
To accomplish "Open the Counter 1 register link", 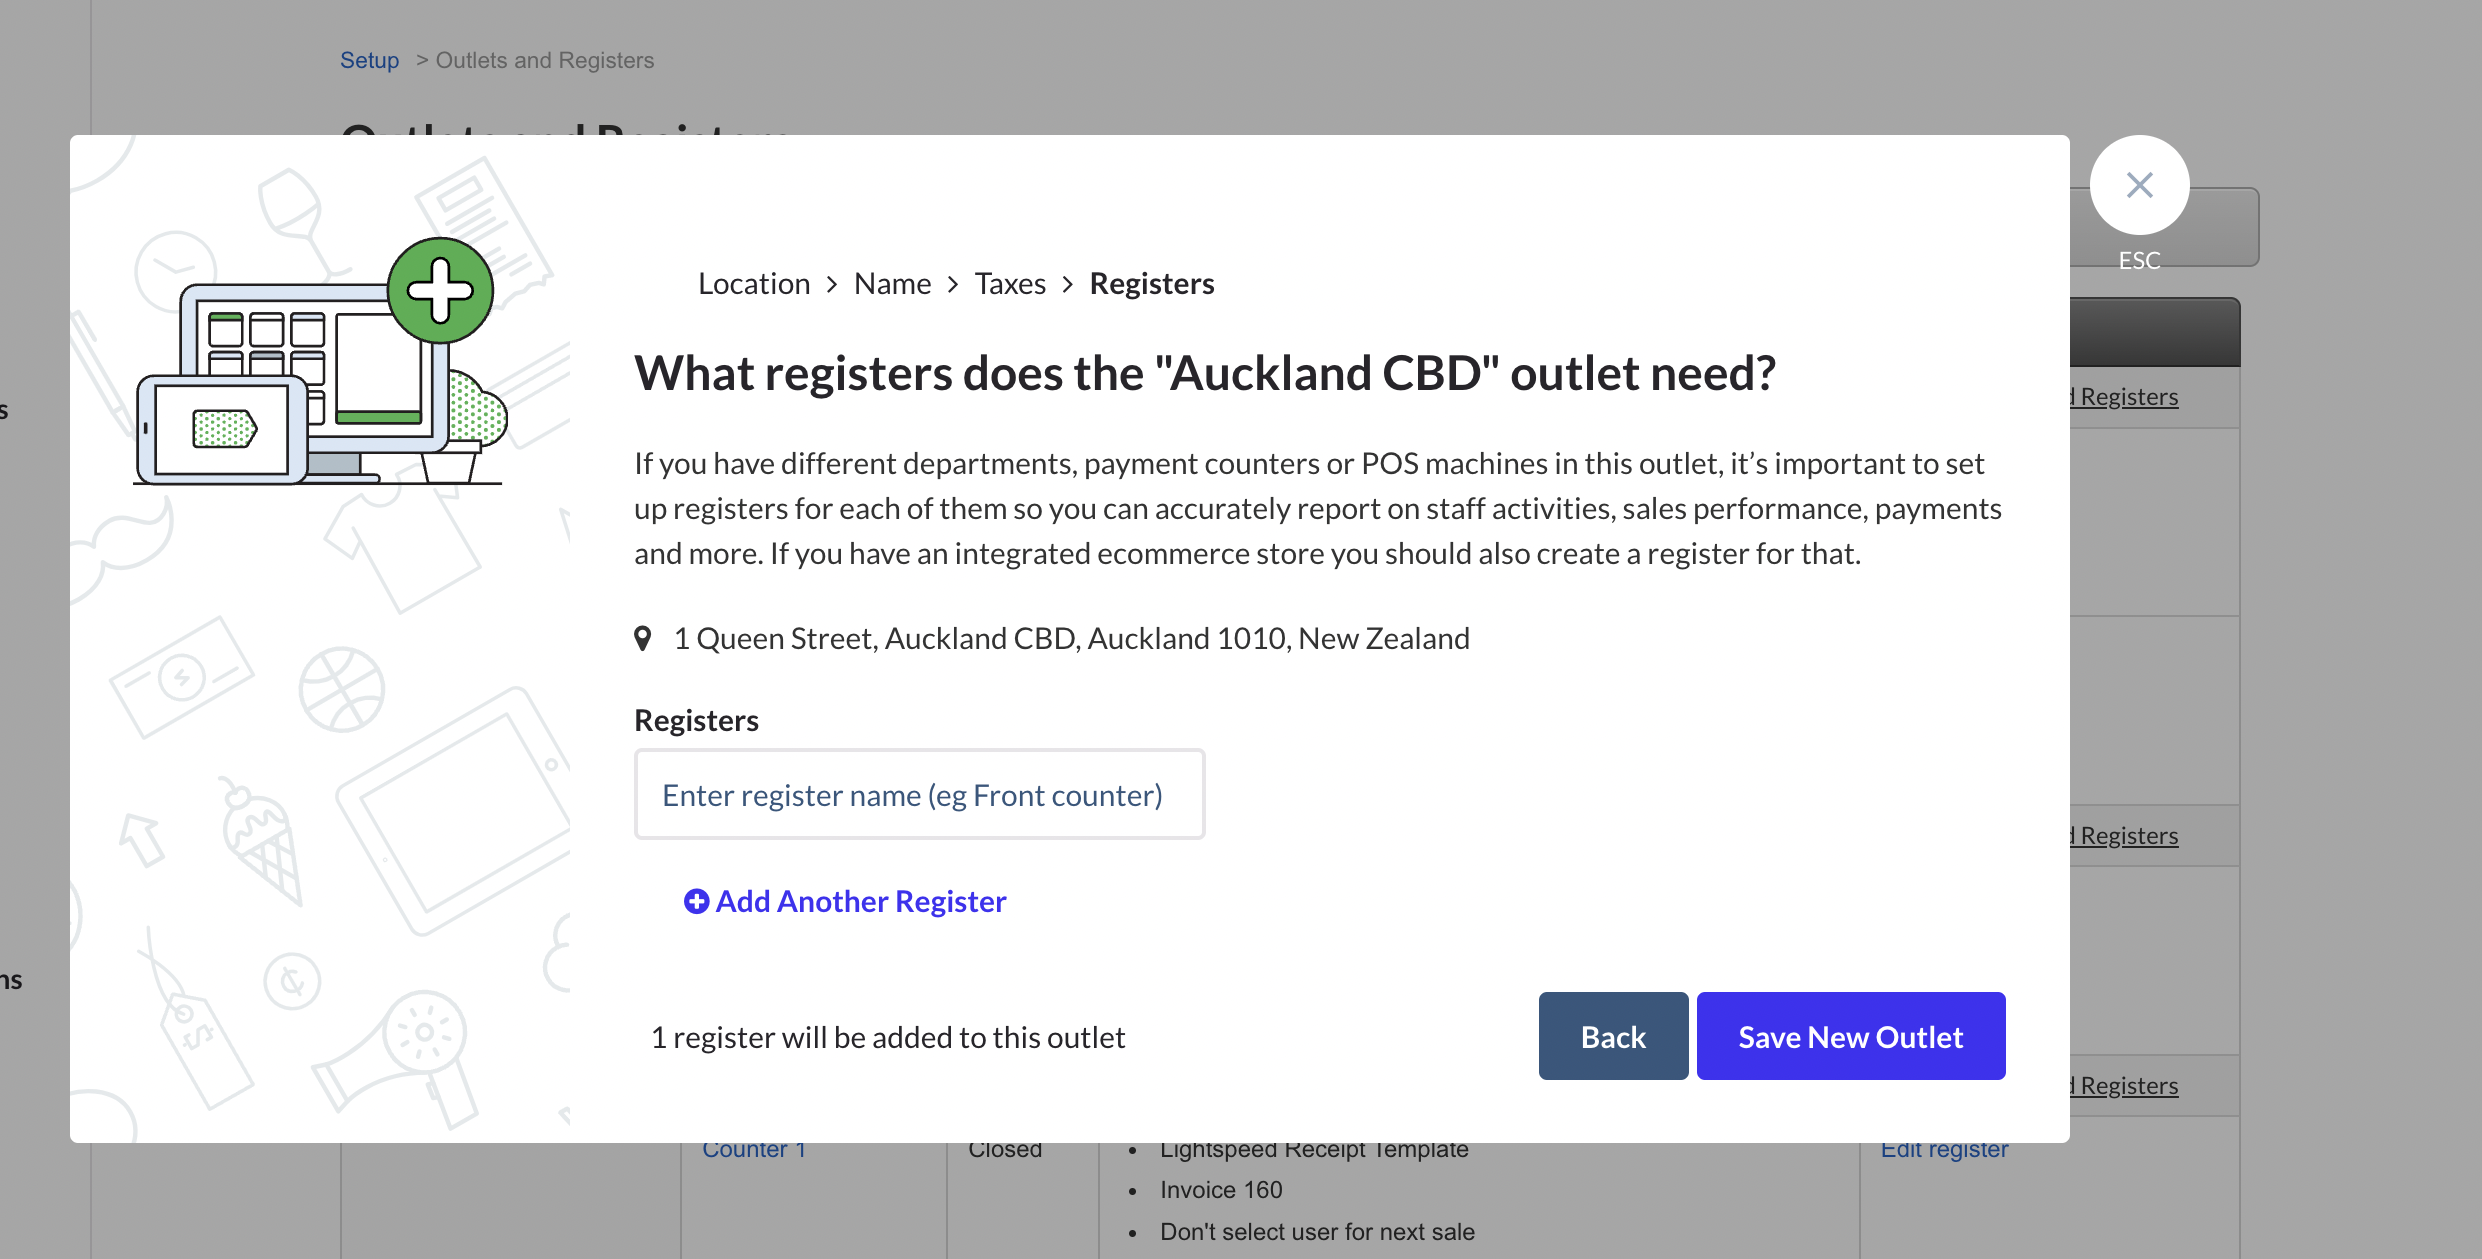I will (754, 1150).
